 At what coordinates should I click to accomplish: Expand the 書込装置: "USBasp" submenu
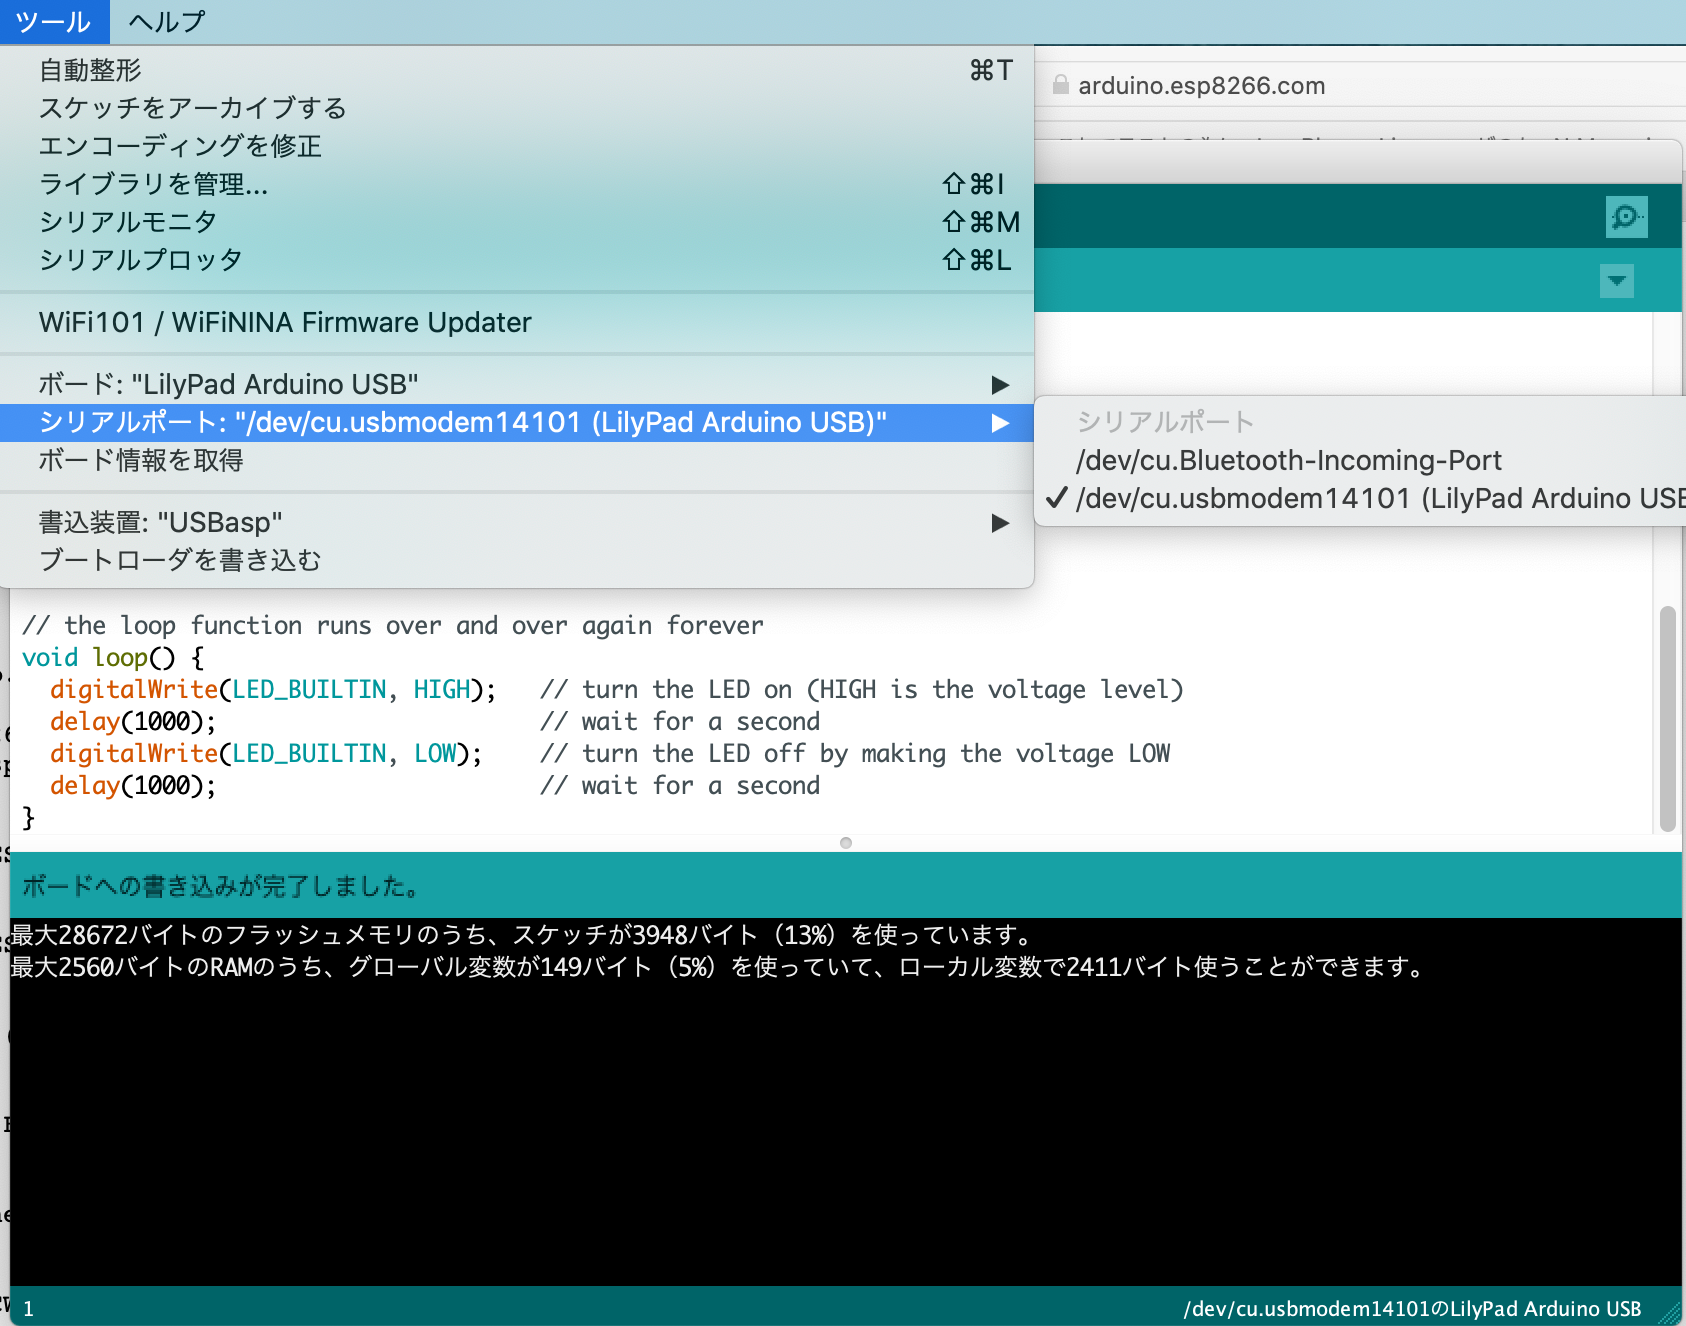tap(517, 522)
